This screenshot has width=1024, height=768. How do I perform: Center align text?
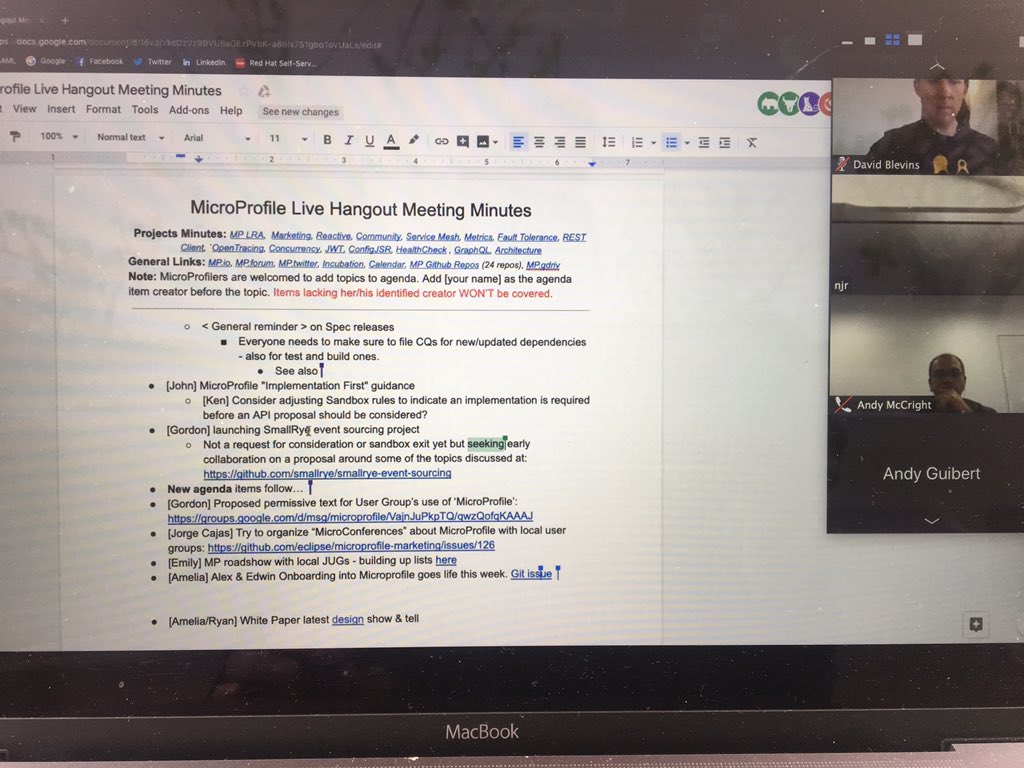[x=539, y=142]
